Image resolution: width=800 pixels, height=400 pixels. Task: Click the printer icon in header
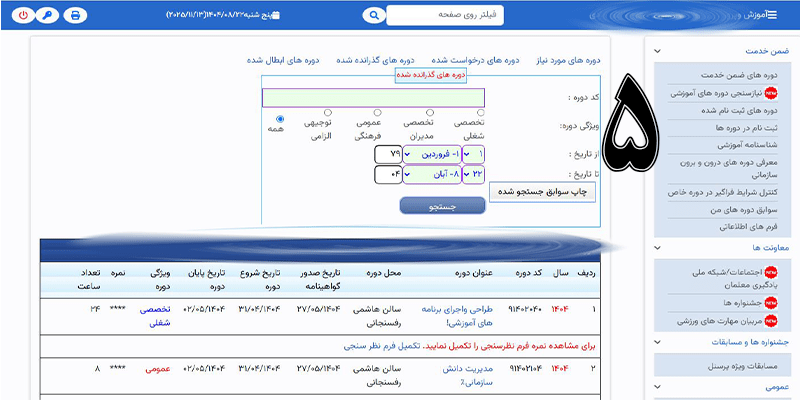tap(76, 15)
